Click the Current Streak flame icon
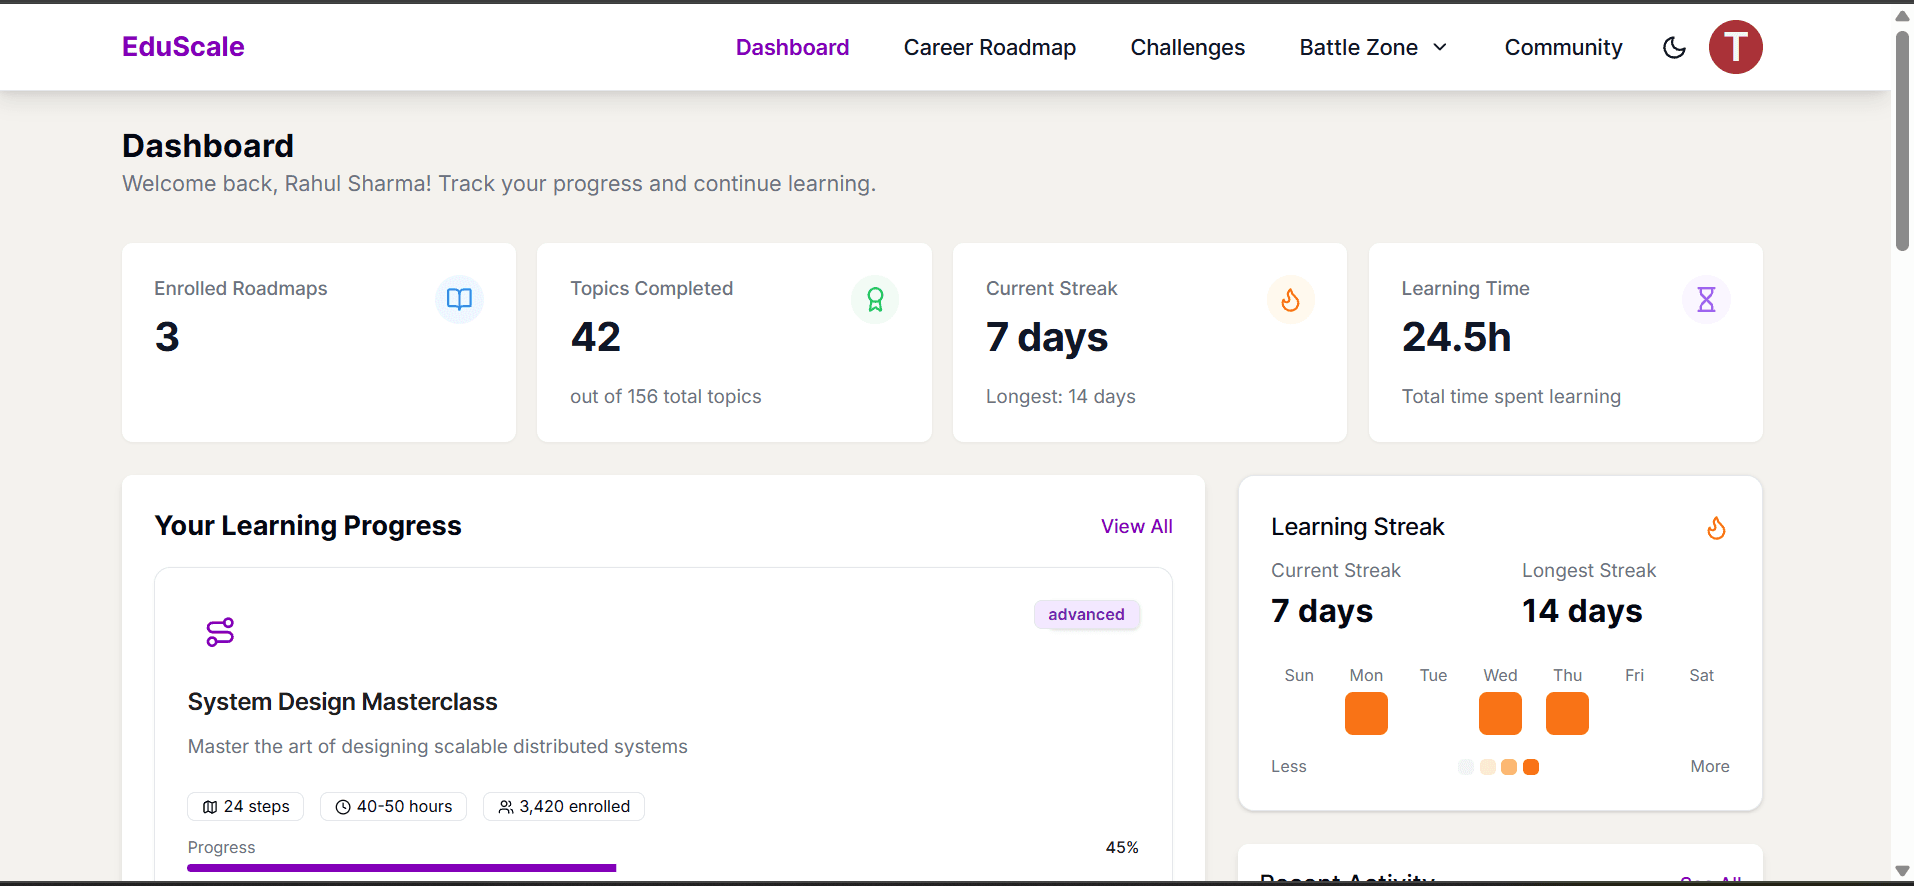 tap(1291, 299)
